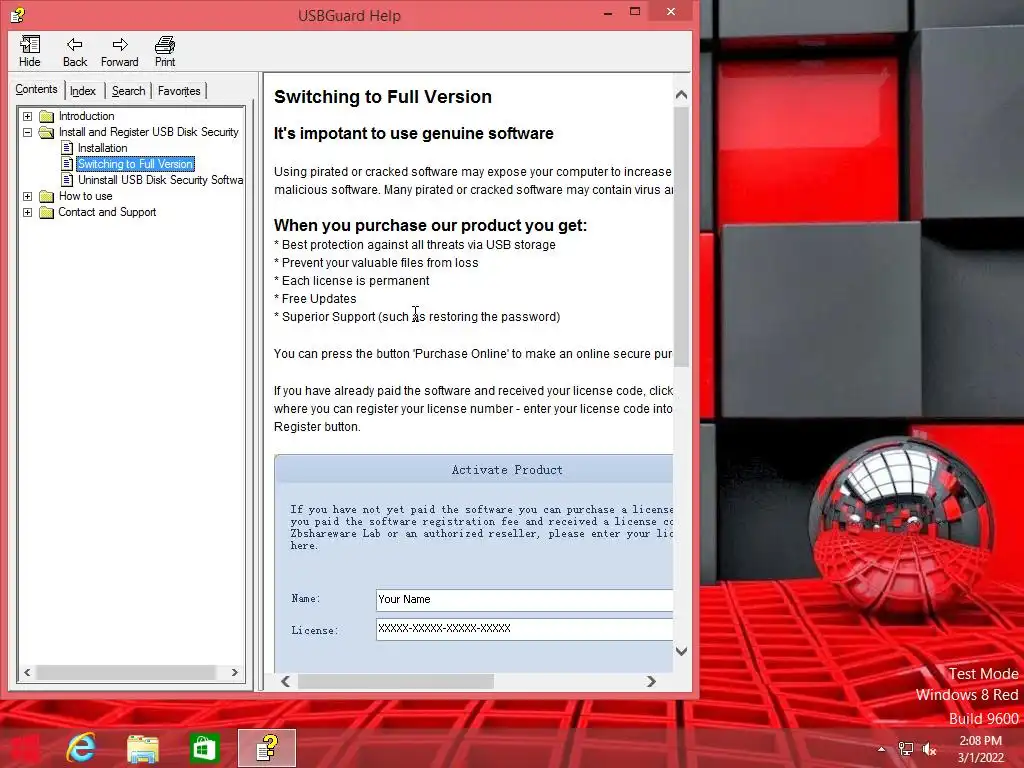
Task: Click content pane scroll left arrow
Action: tap(285, 681)
